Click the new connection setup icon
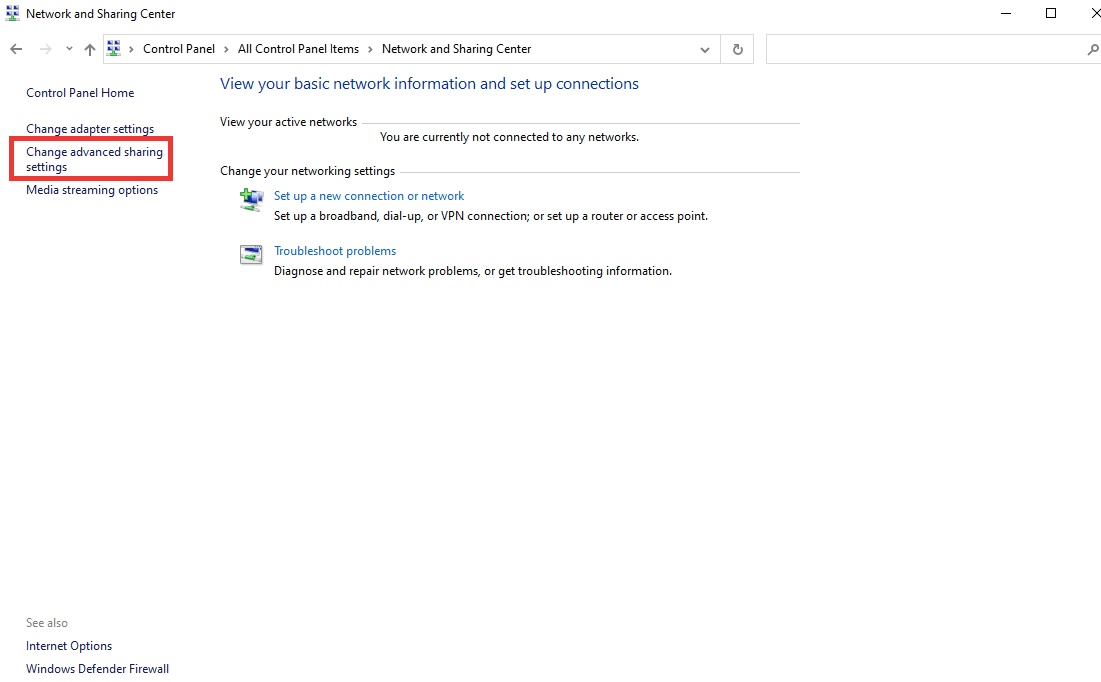The height and width of the screenshot is (682, 1101). click(x=251, y=199)
